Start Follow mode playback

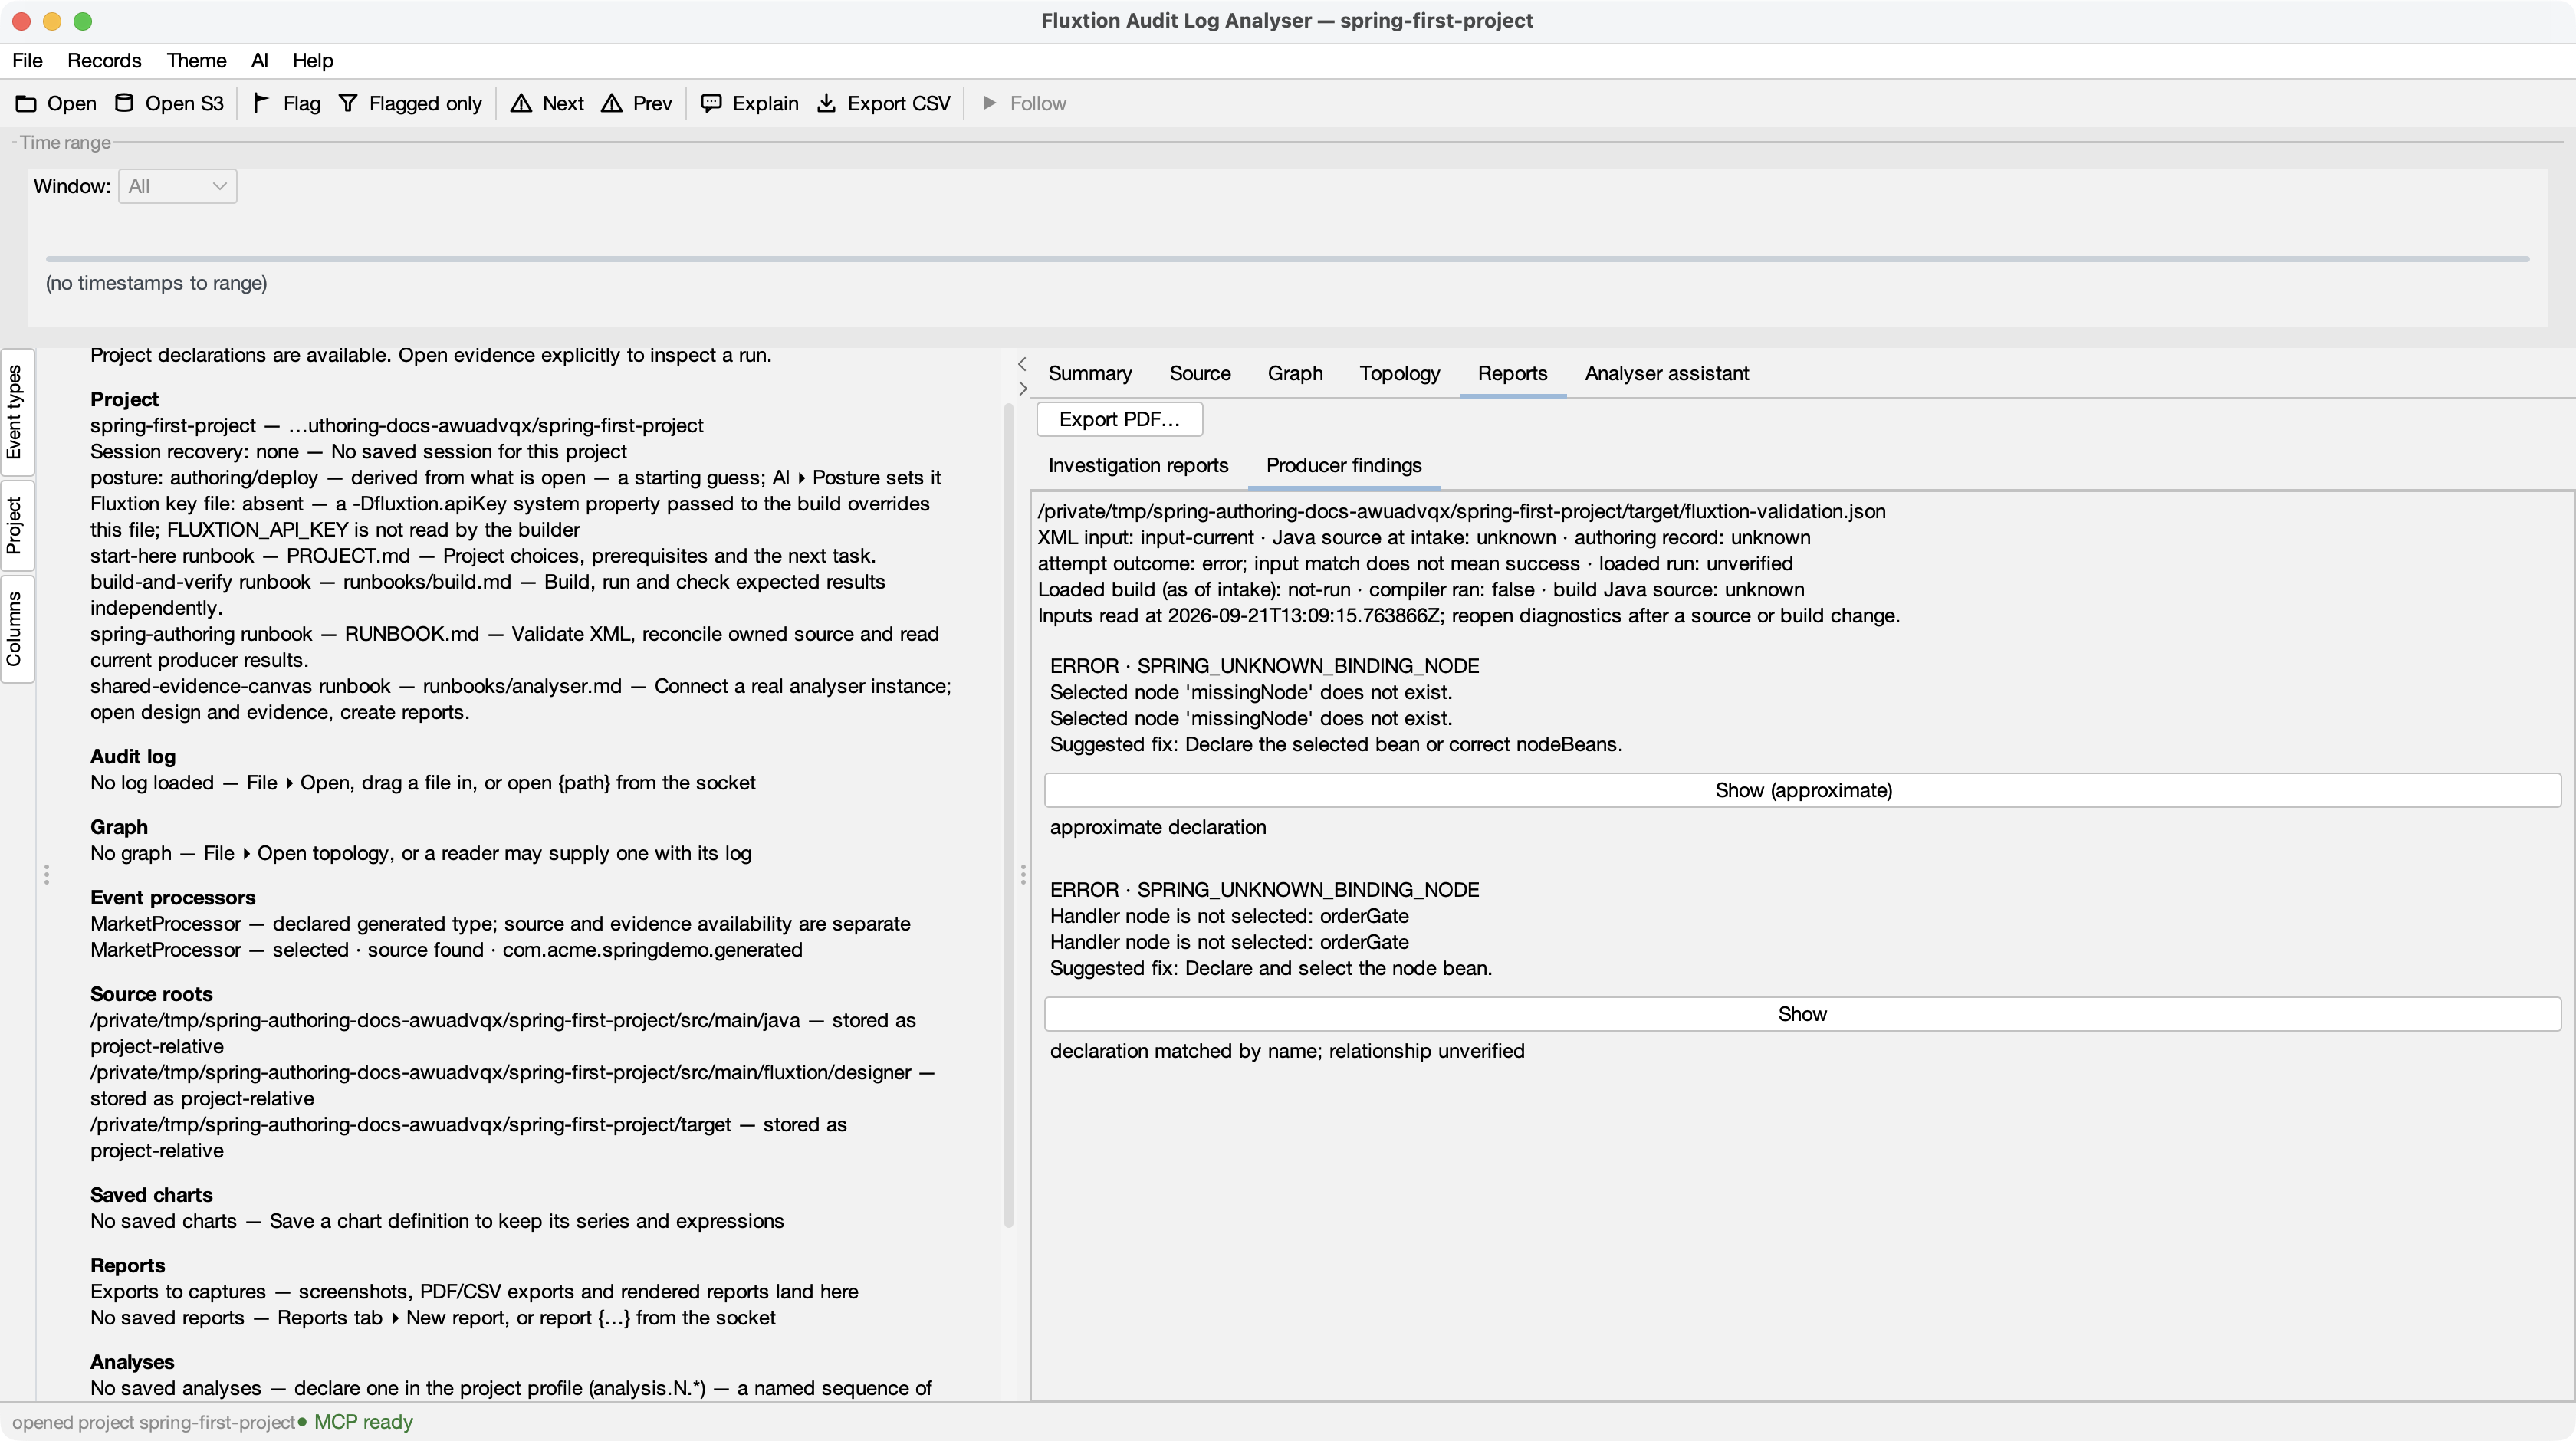click(1024, 103)
